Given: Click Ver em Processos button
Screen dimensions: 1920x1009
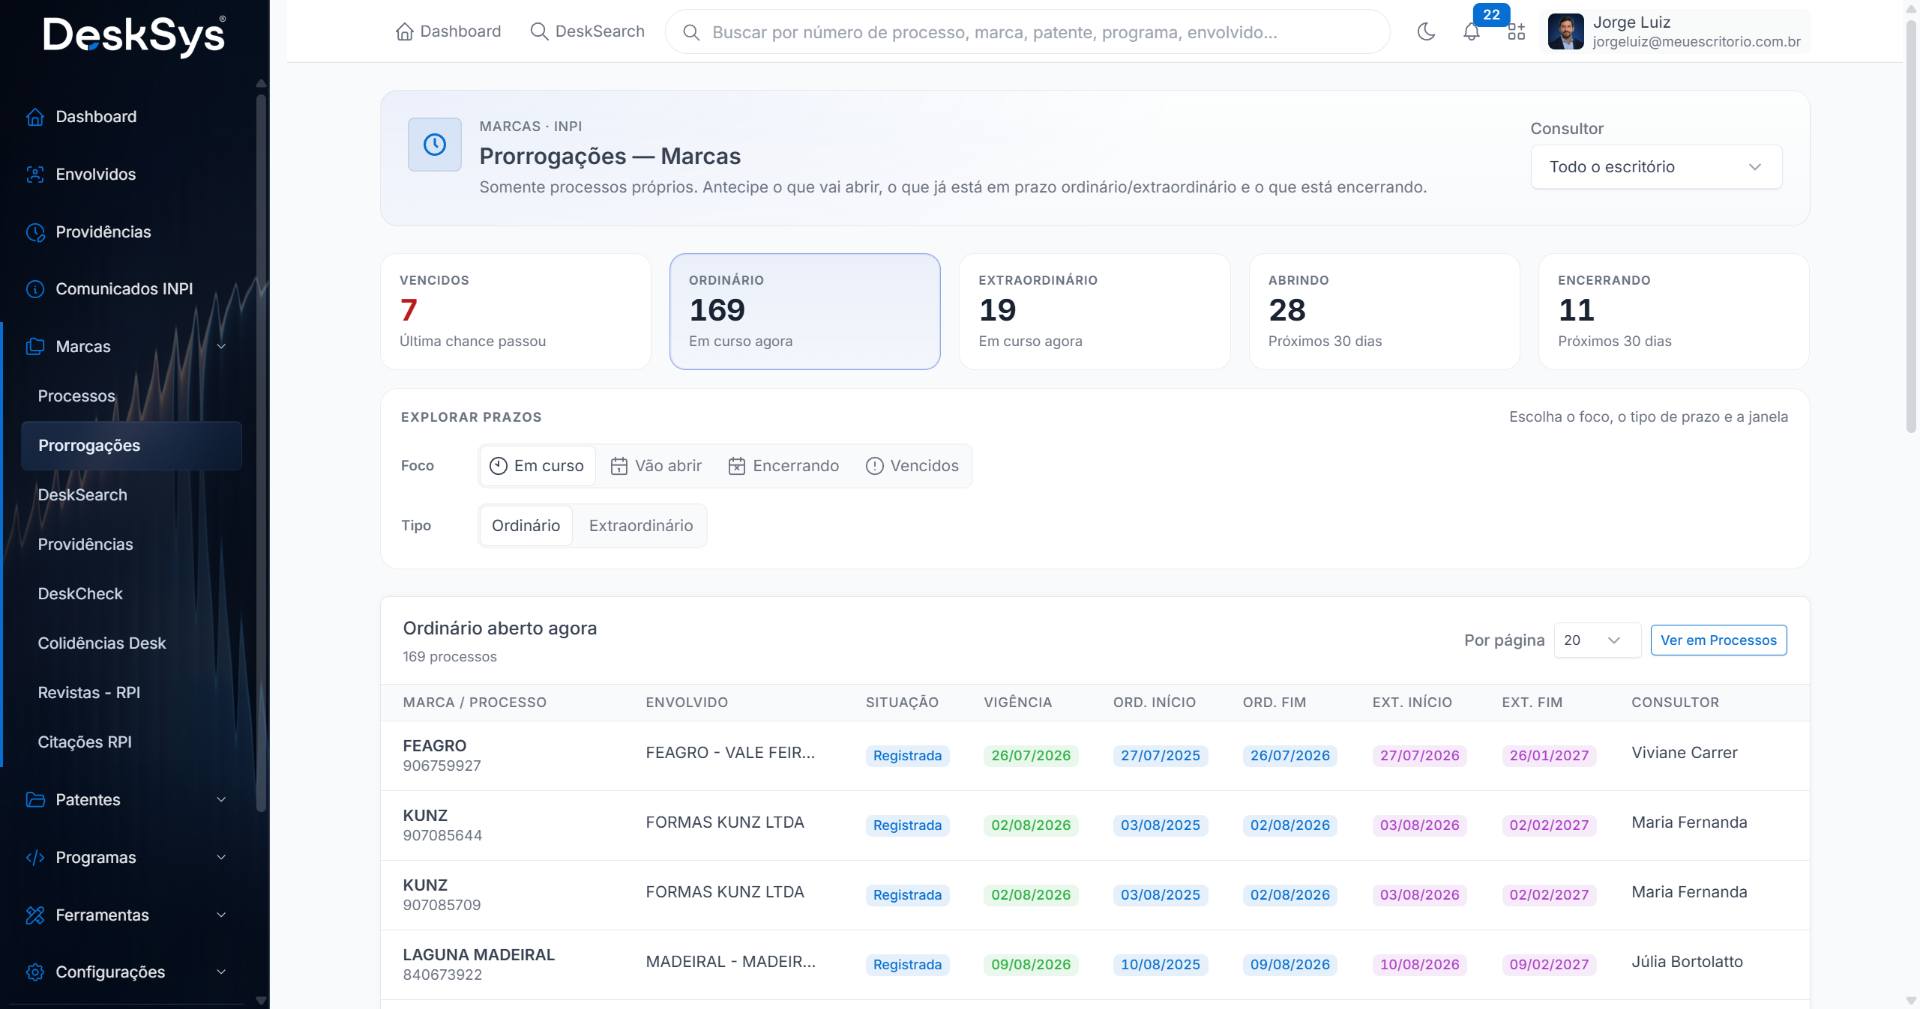Looking at the screenshot, I should (x=1718, y=640).
